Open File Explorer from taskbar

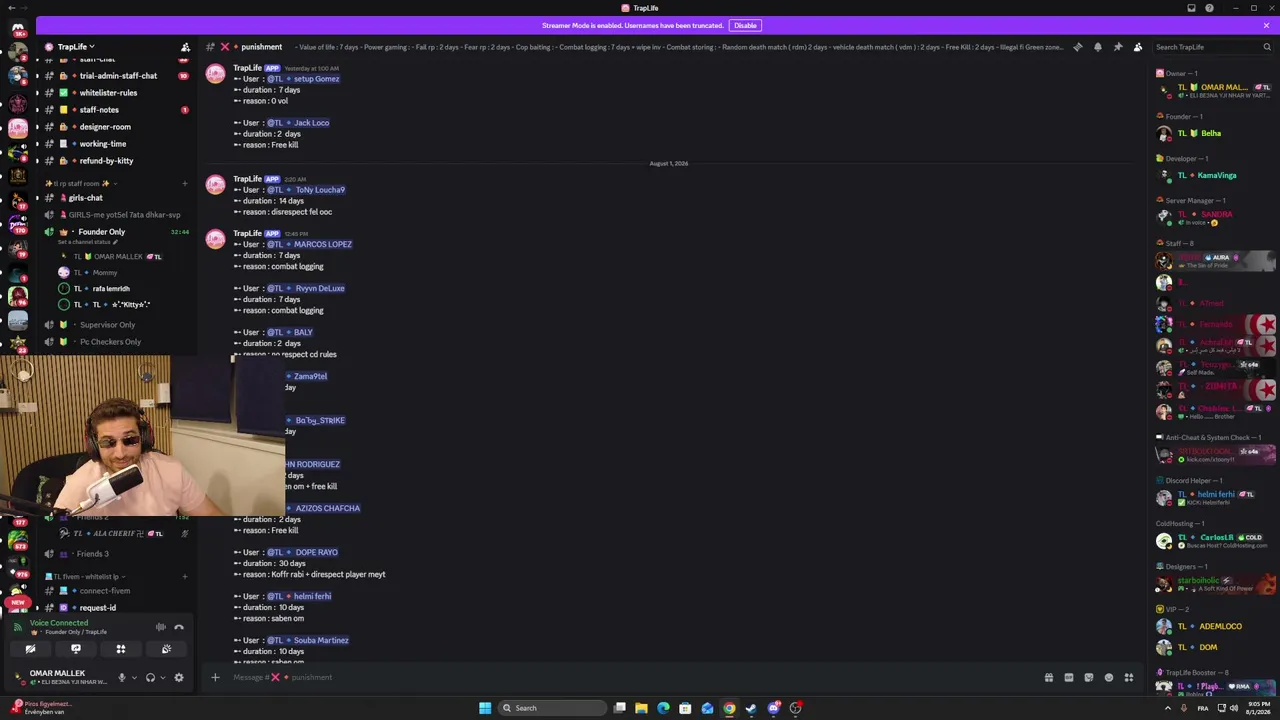click(x=641, y=708)
